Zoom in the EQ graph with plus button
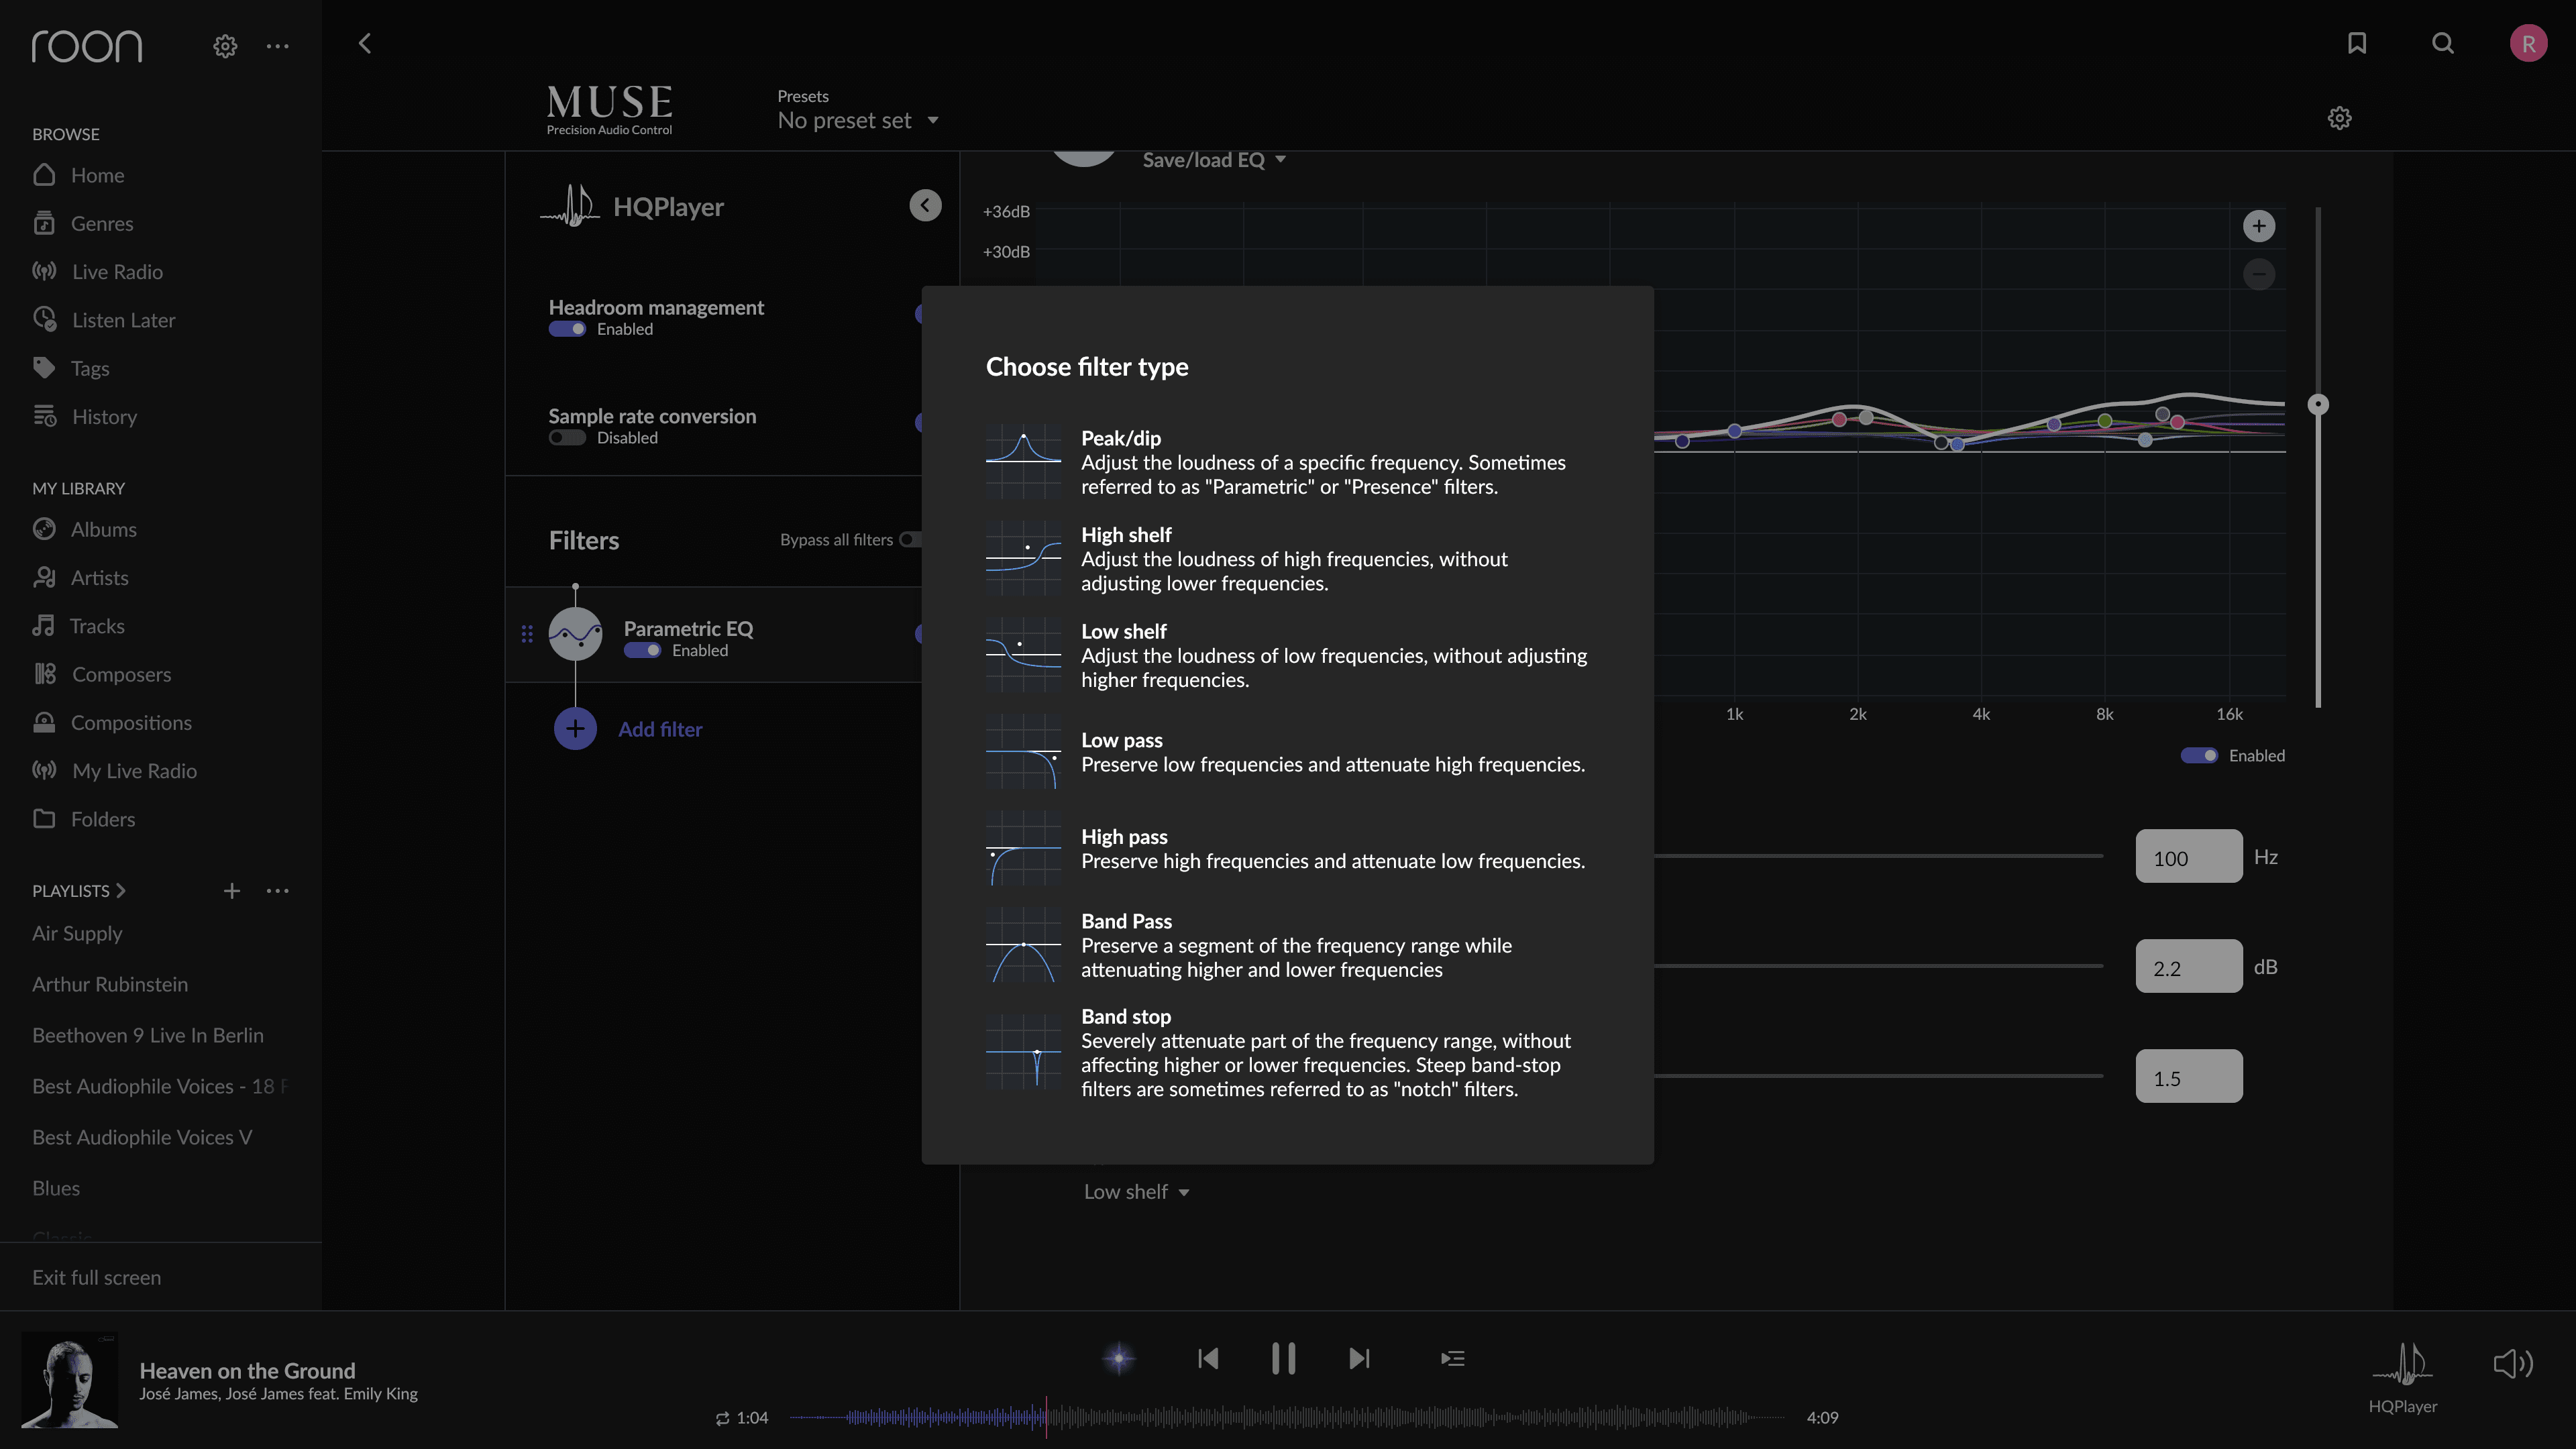 pos(2259,226)
